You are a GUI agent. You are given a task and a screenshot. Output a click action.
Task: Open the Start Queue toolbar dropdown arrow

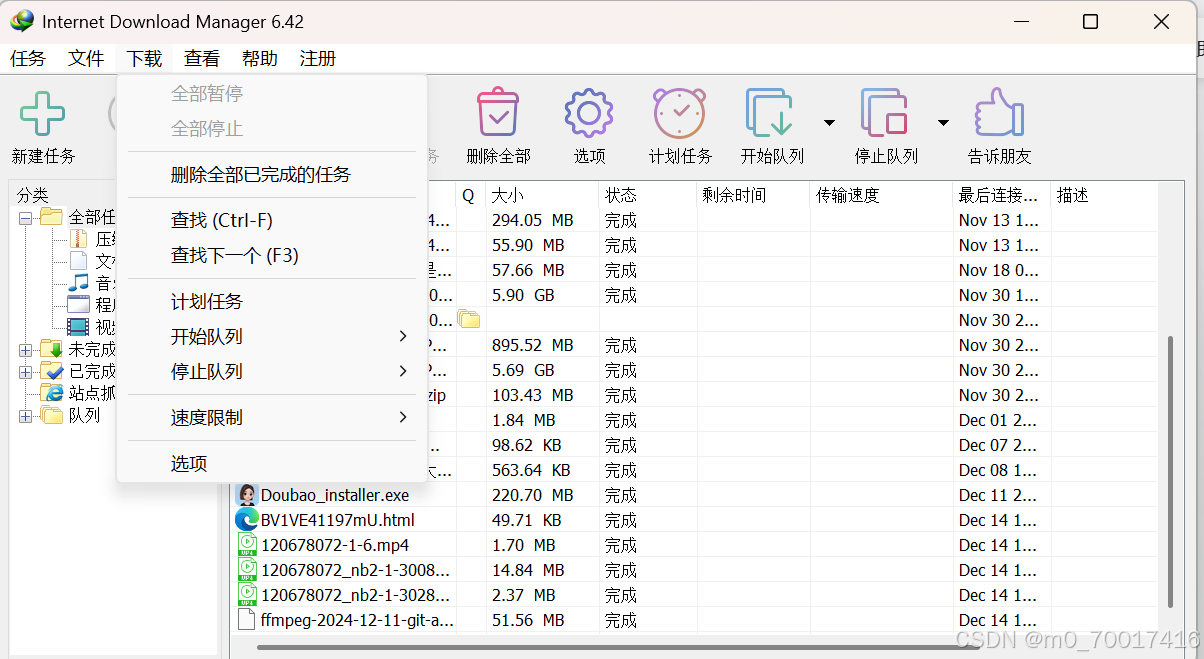(829, 122)
